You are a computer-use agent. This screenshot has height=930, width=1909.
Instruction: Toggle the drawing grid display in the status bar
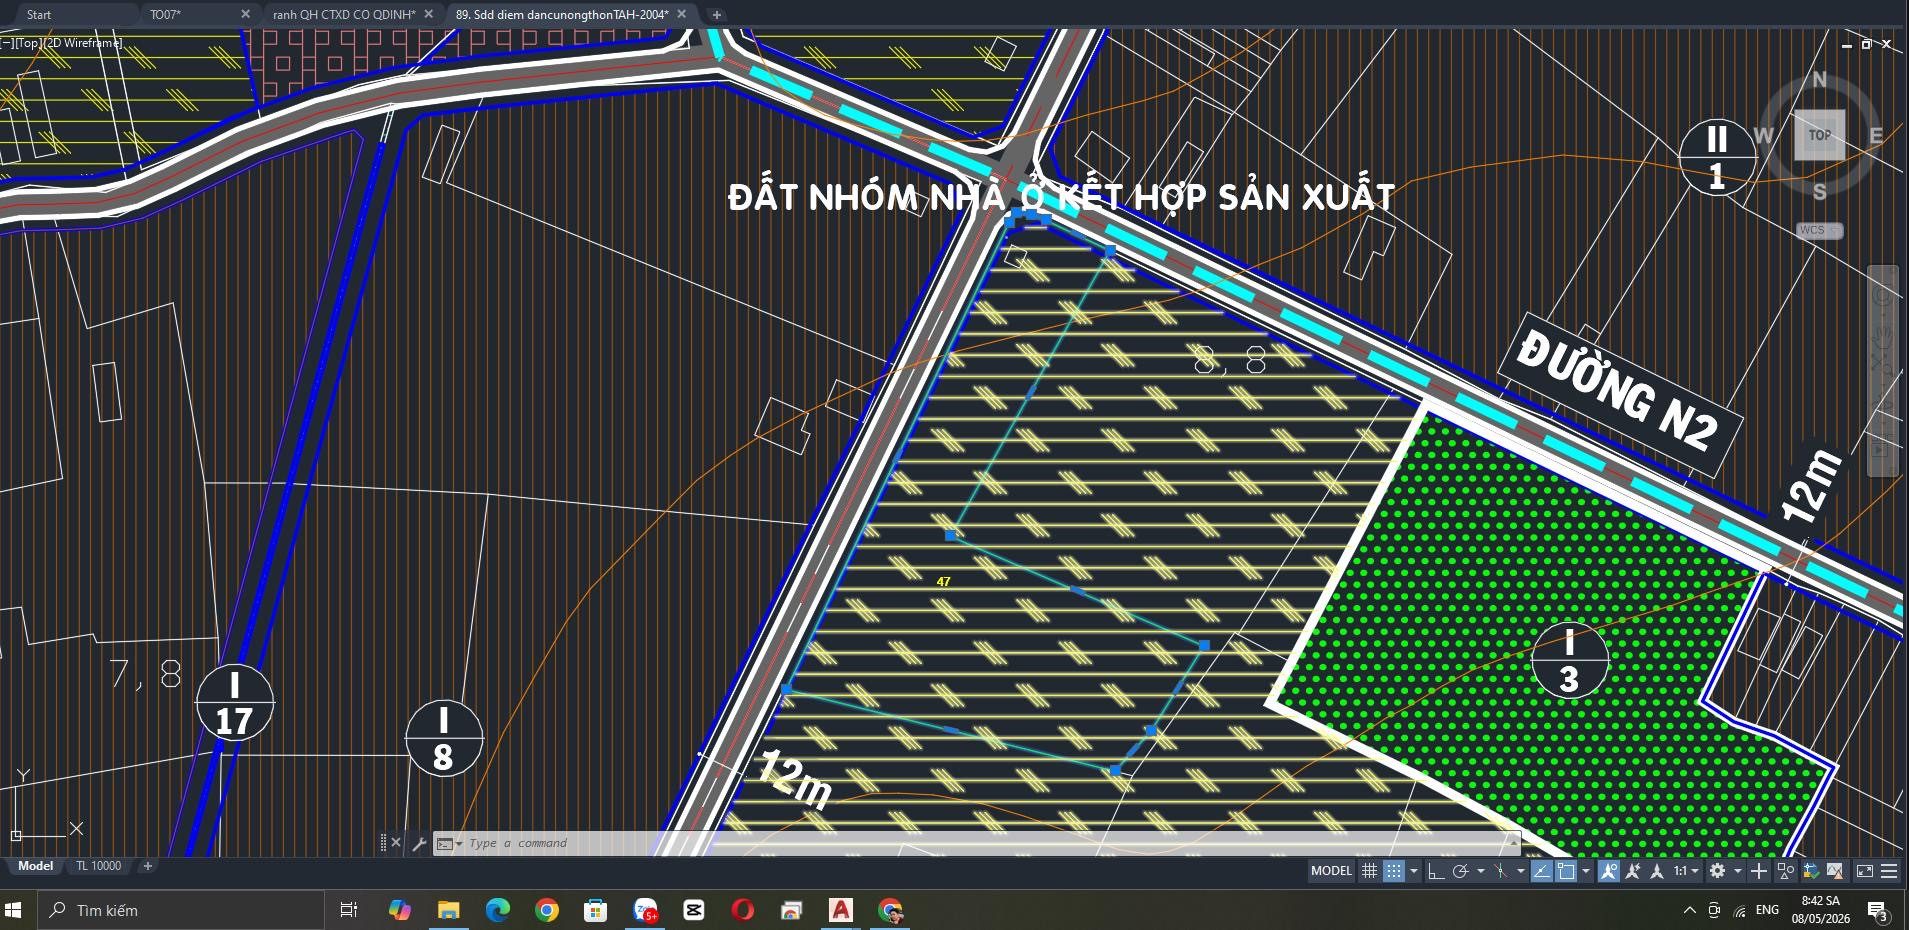click(x=1369, y=871)
